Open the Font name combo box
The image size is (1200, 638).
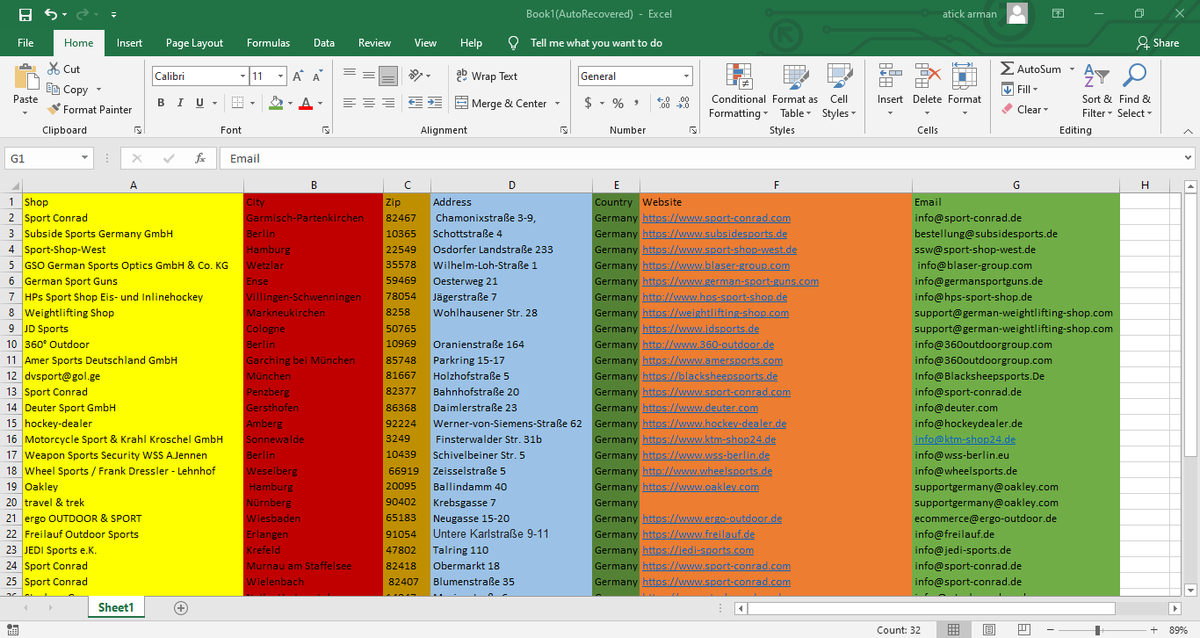click(199, 76)
